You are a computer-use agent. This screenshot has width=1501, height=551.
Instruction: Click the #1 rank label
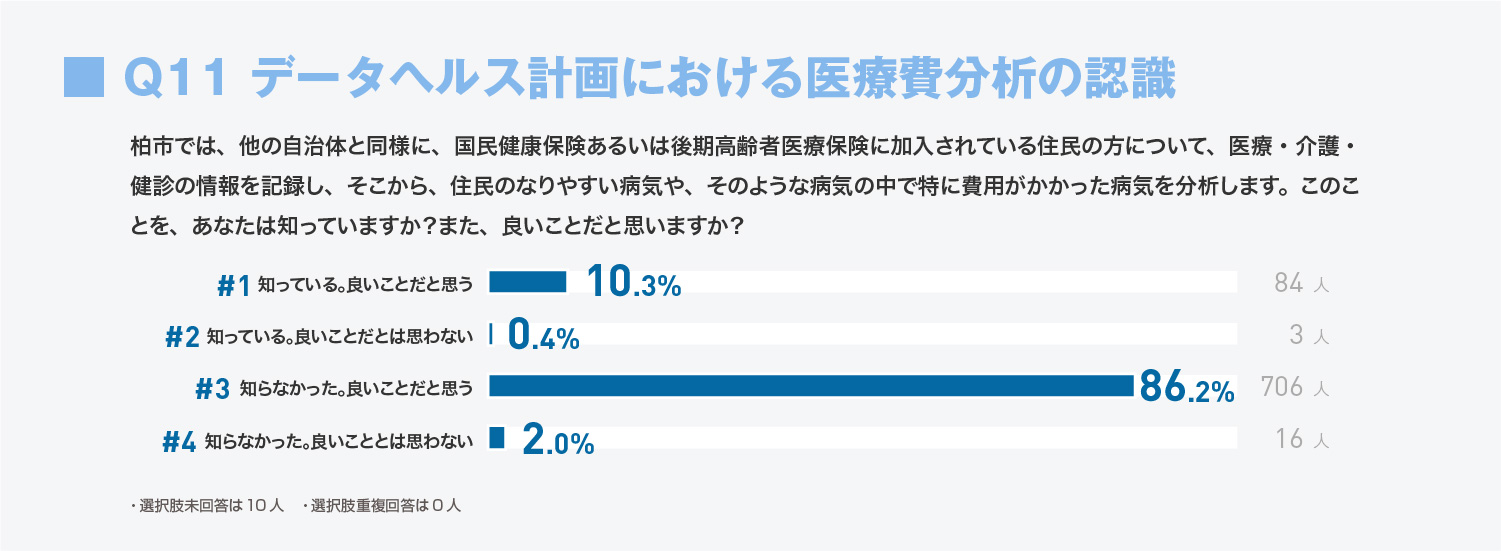[233, 285]
